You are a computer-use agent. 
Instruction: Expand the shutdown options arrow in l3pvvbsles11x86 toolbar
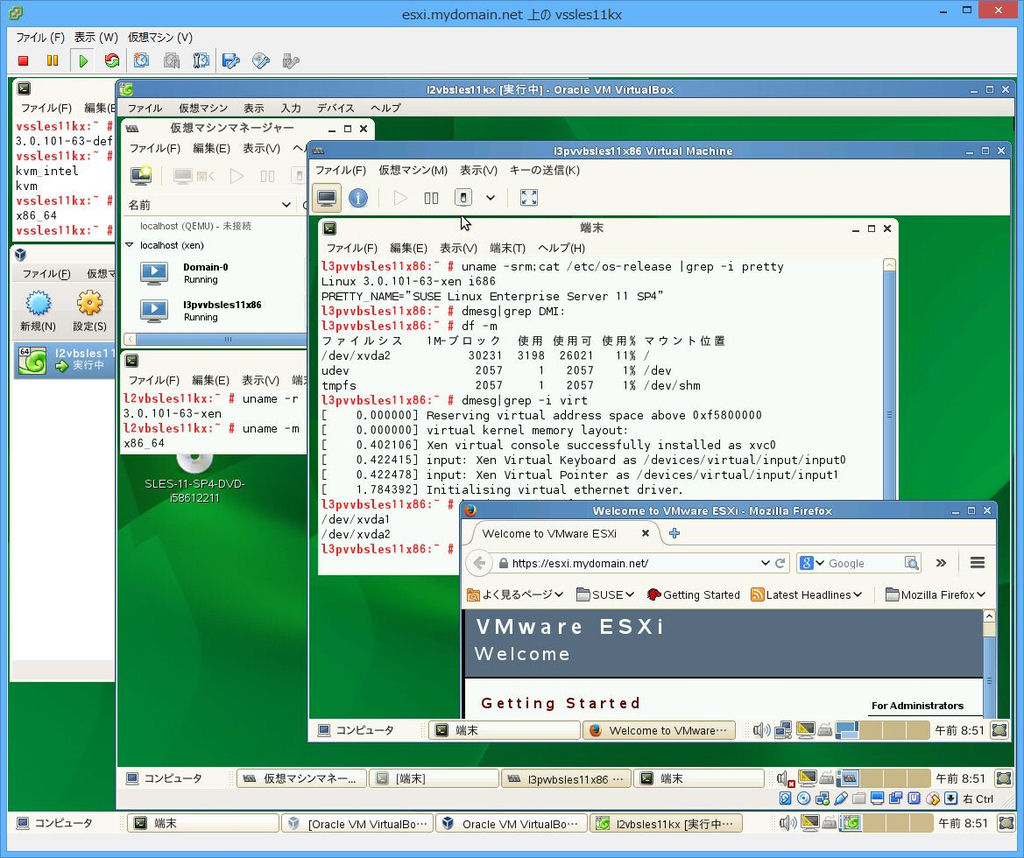pyautogui.click(x=490, y=197)
